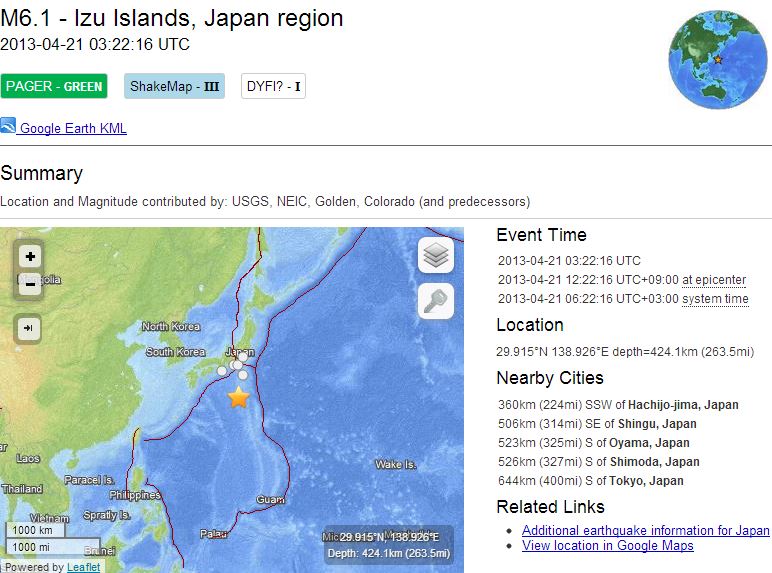
Task: Click the Google Earth KML icon
Action: [x=8, y=126]
